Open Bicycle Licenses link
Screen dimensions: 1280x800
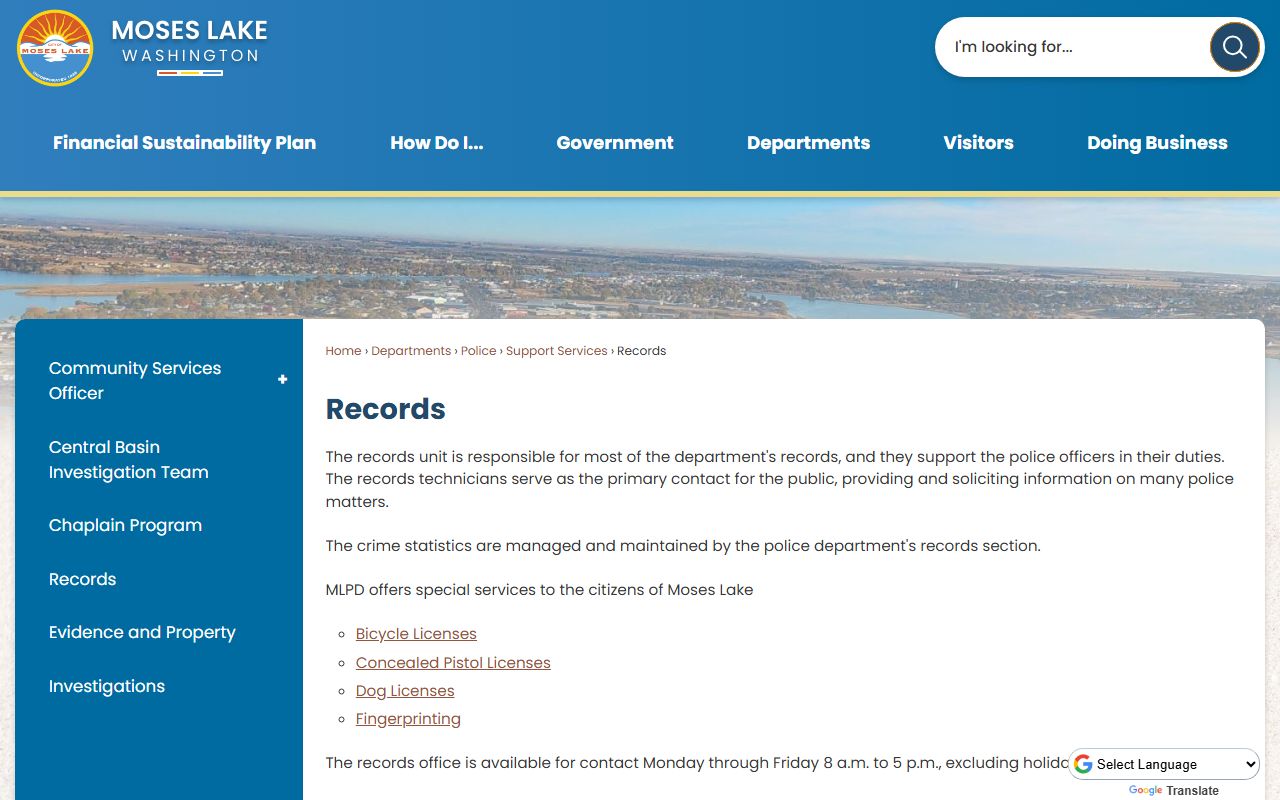coord(416,634)
